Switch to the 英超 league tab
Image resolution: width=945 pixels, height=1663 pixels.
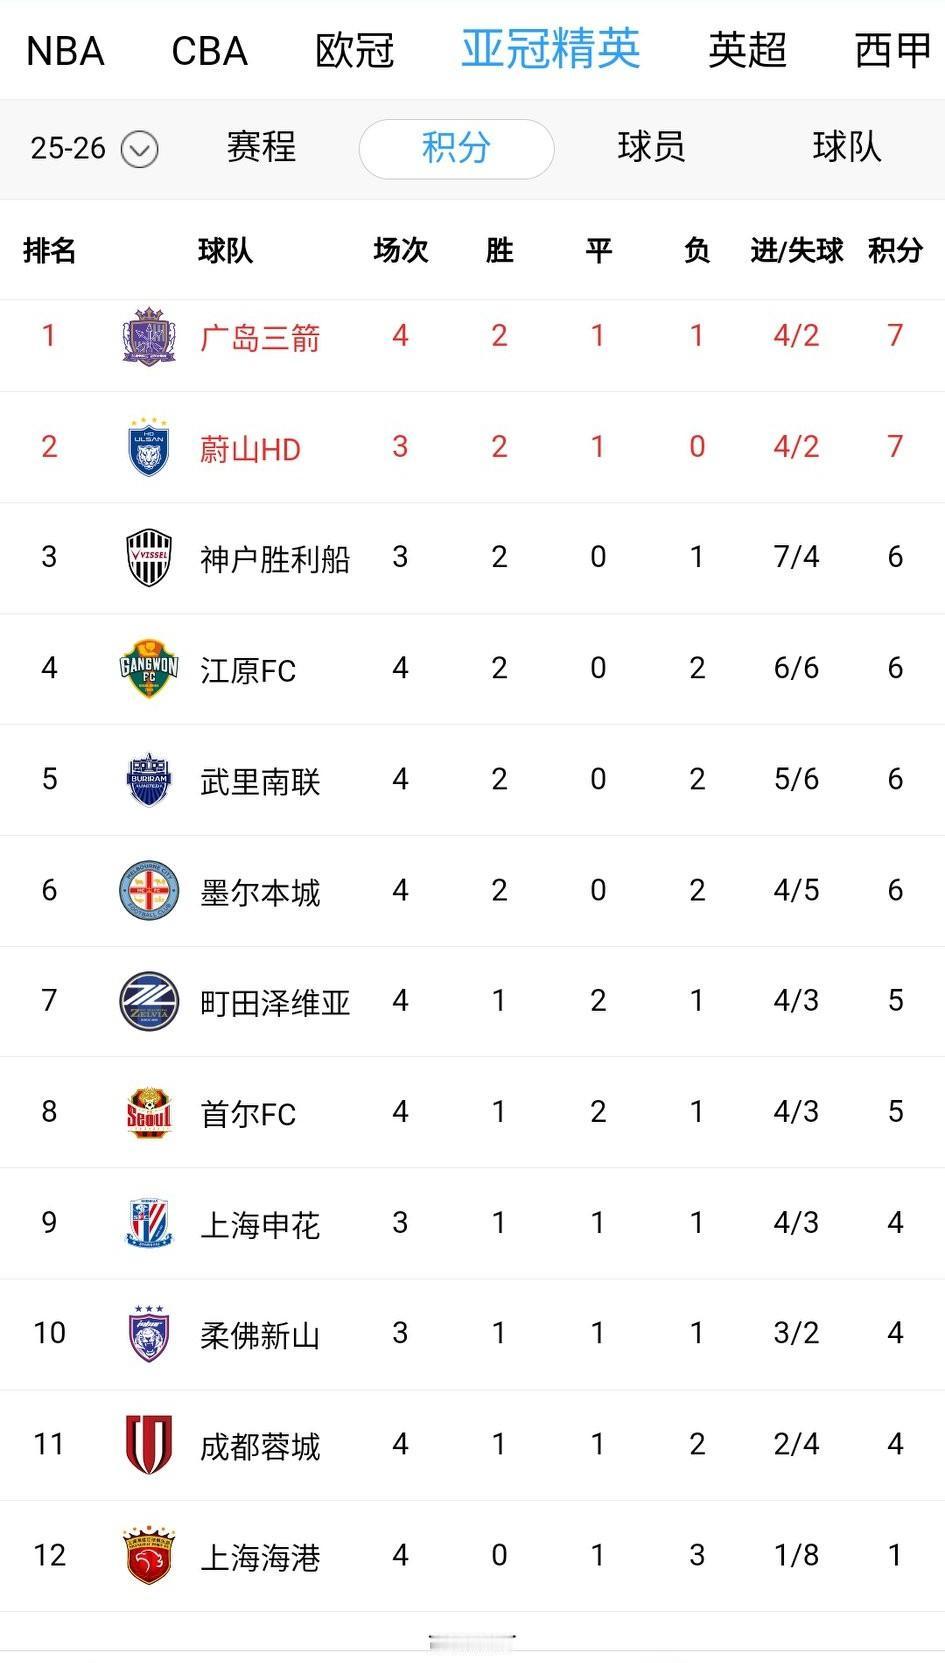(x=747, y=51)
